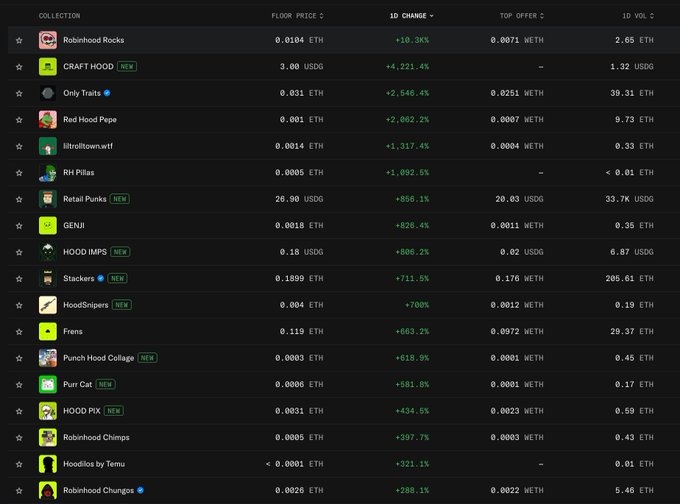This screenshot has height=504, width=680.
Task: Sort by Floor Price column
Action: point(298,16)
